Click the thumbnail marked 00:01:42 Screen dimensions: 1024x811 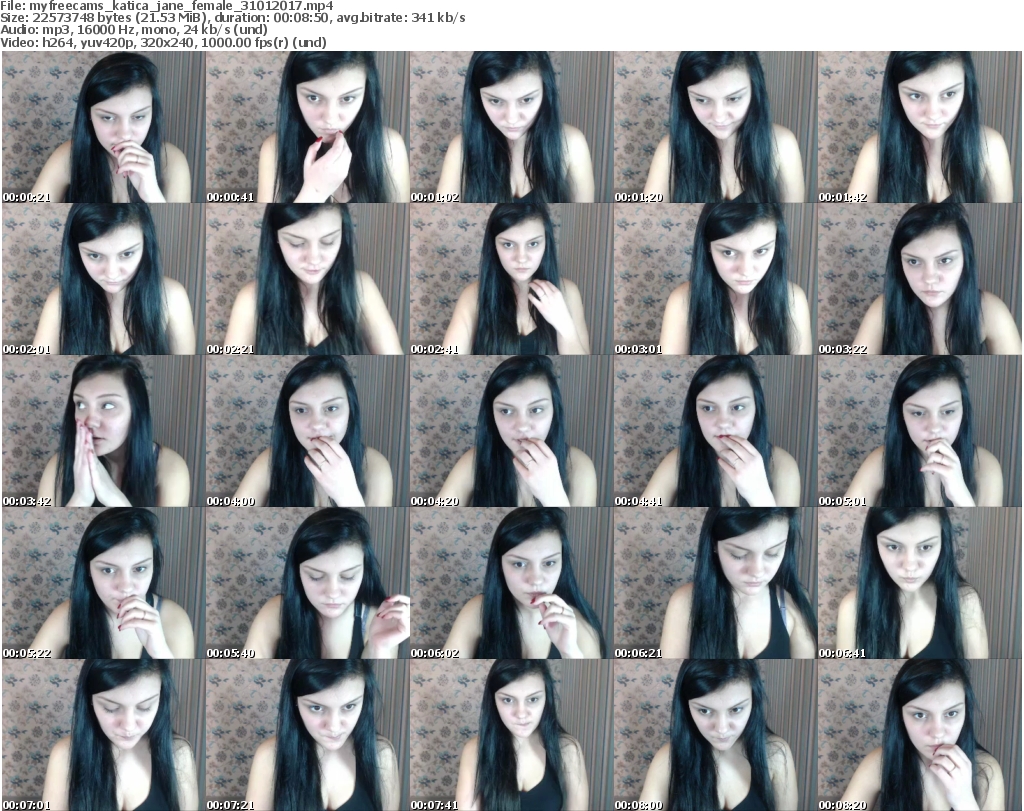(x=919, y=127)
